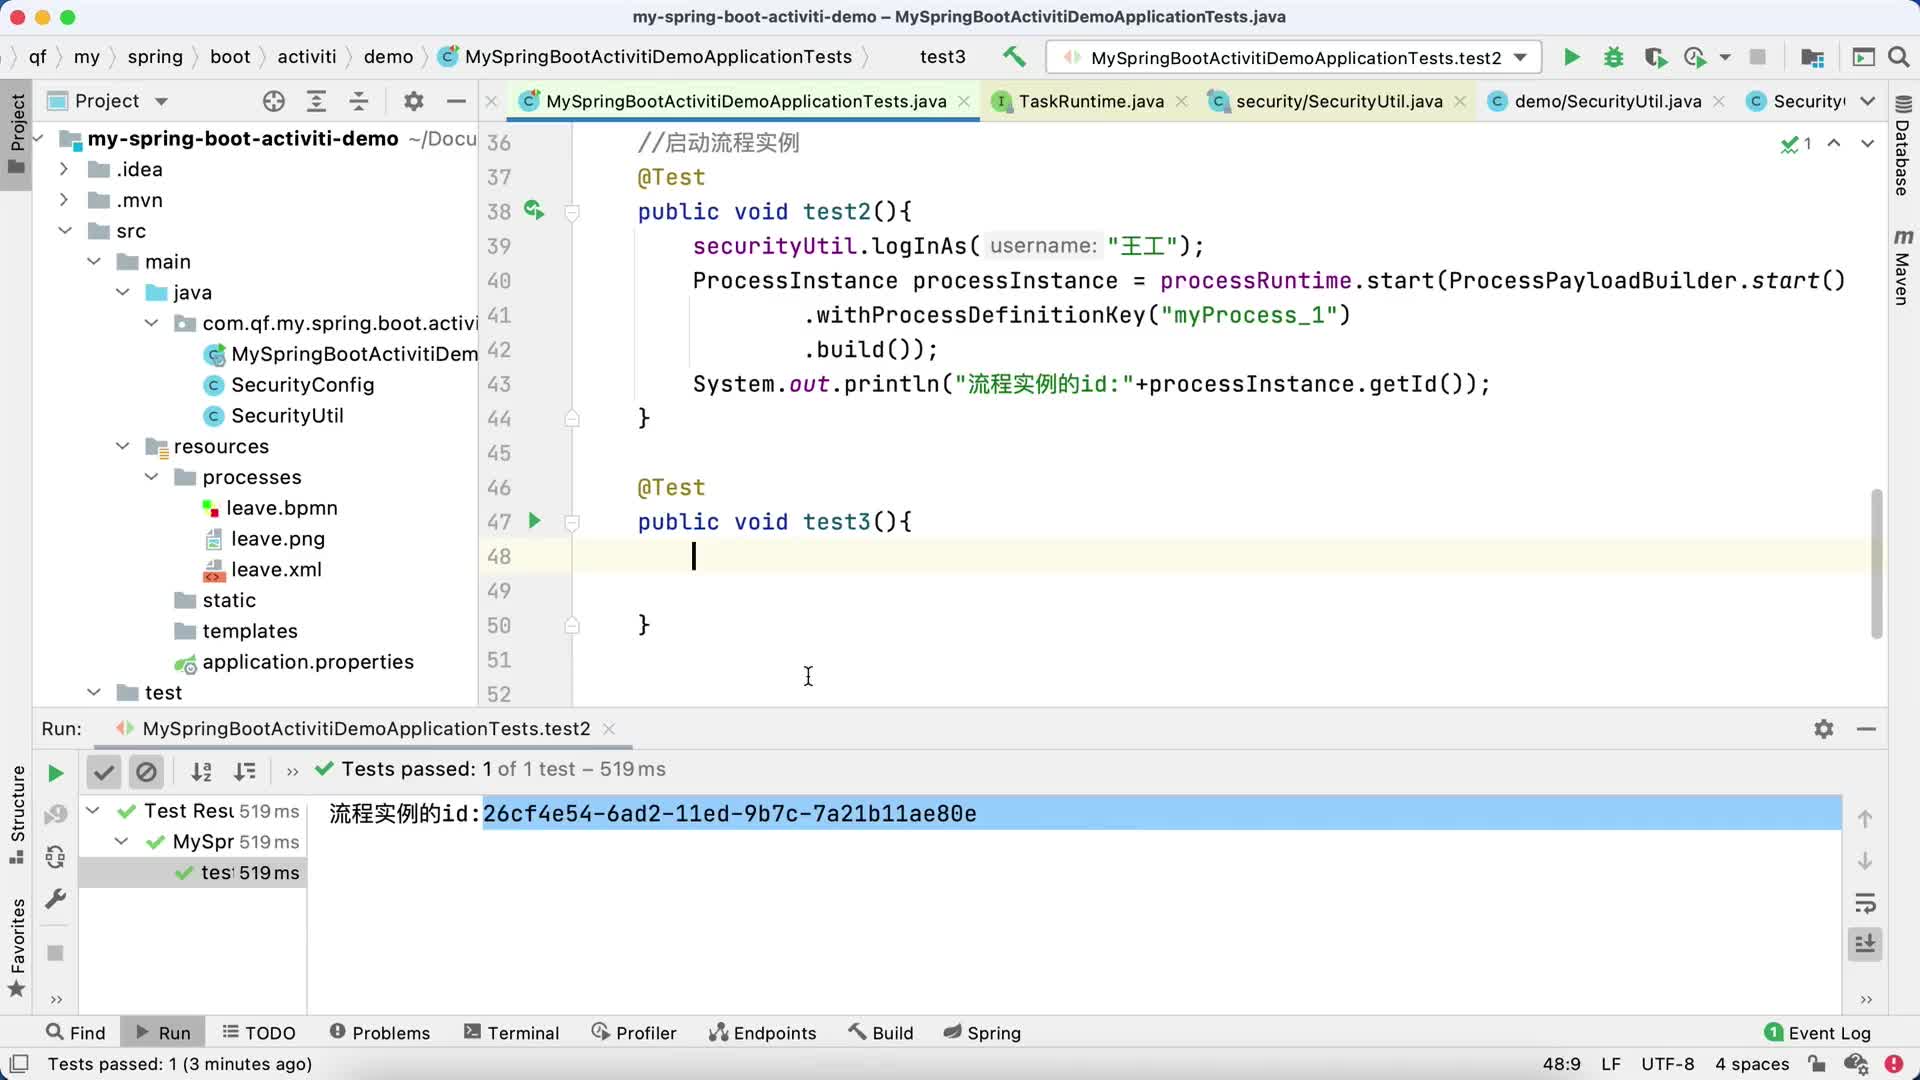Click the Select Opened File target icon
The height and width of the screenshot is (1080, 1920).
point(273,101)
